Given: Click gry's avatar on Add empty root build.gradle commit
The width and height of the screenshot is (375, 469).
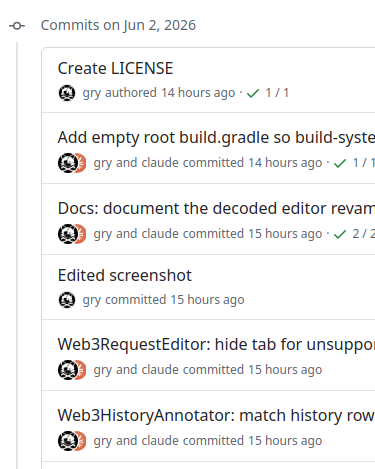Looking at the screenshot, I should pos(68,163).
